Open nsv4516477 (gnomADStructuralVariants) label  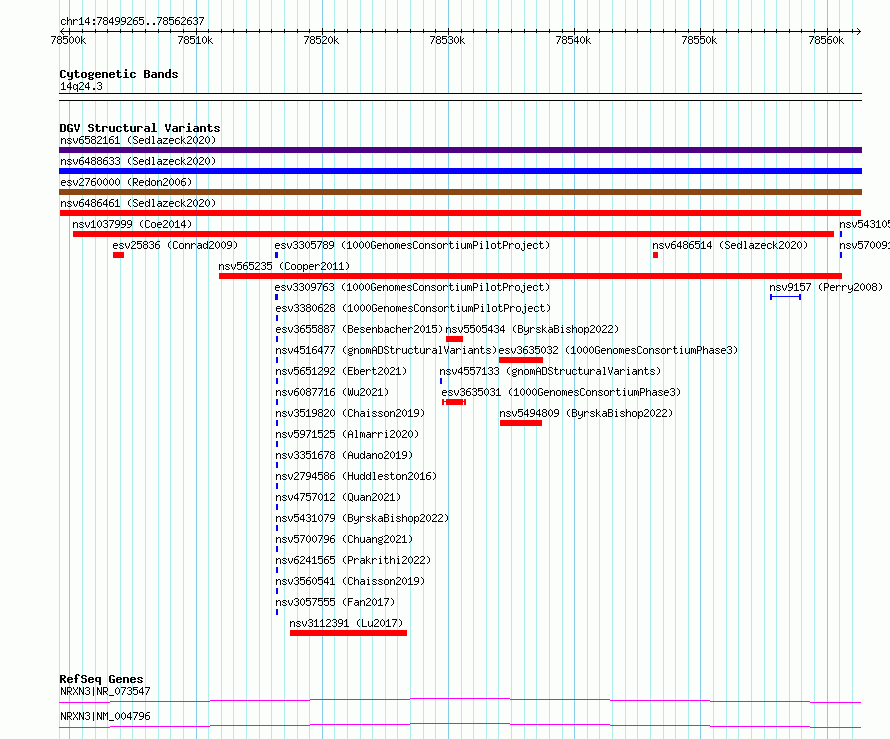click(387, 350)
